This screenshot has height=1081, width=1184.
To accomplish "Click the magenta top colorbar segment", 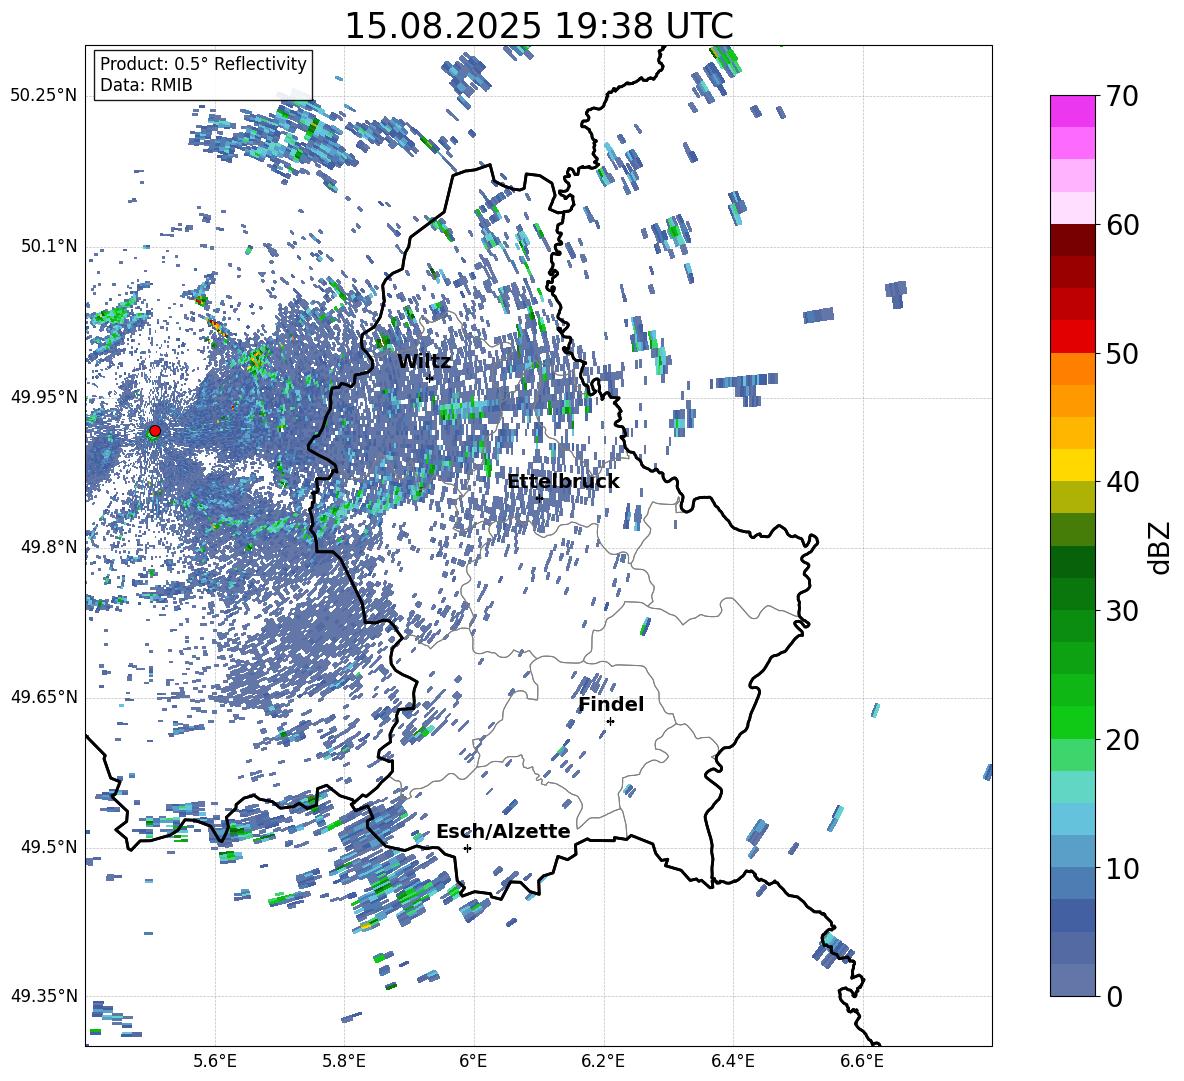I will click(1072, 111).
